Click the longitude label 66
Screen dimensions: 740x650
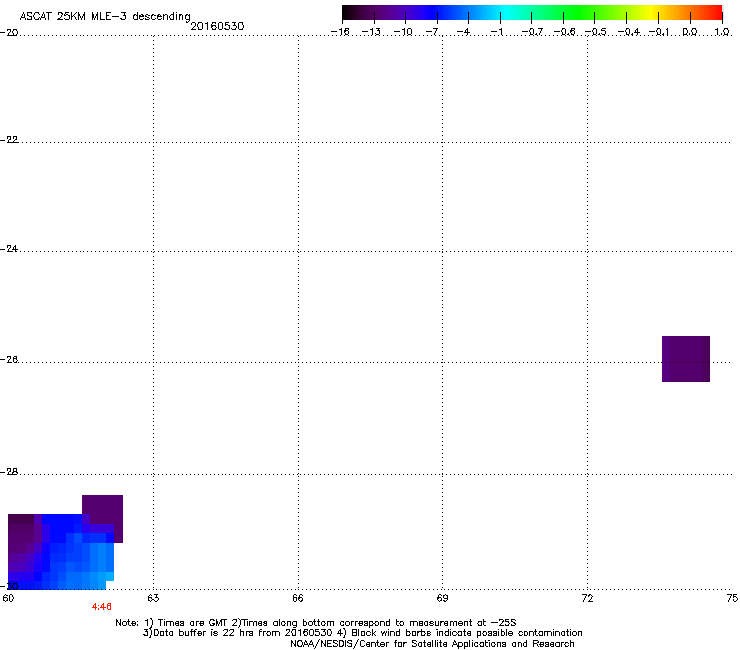click(x=298, y=599)
